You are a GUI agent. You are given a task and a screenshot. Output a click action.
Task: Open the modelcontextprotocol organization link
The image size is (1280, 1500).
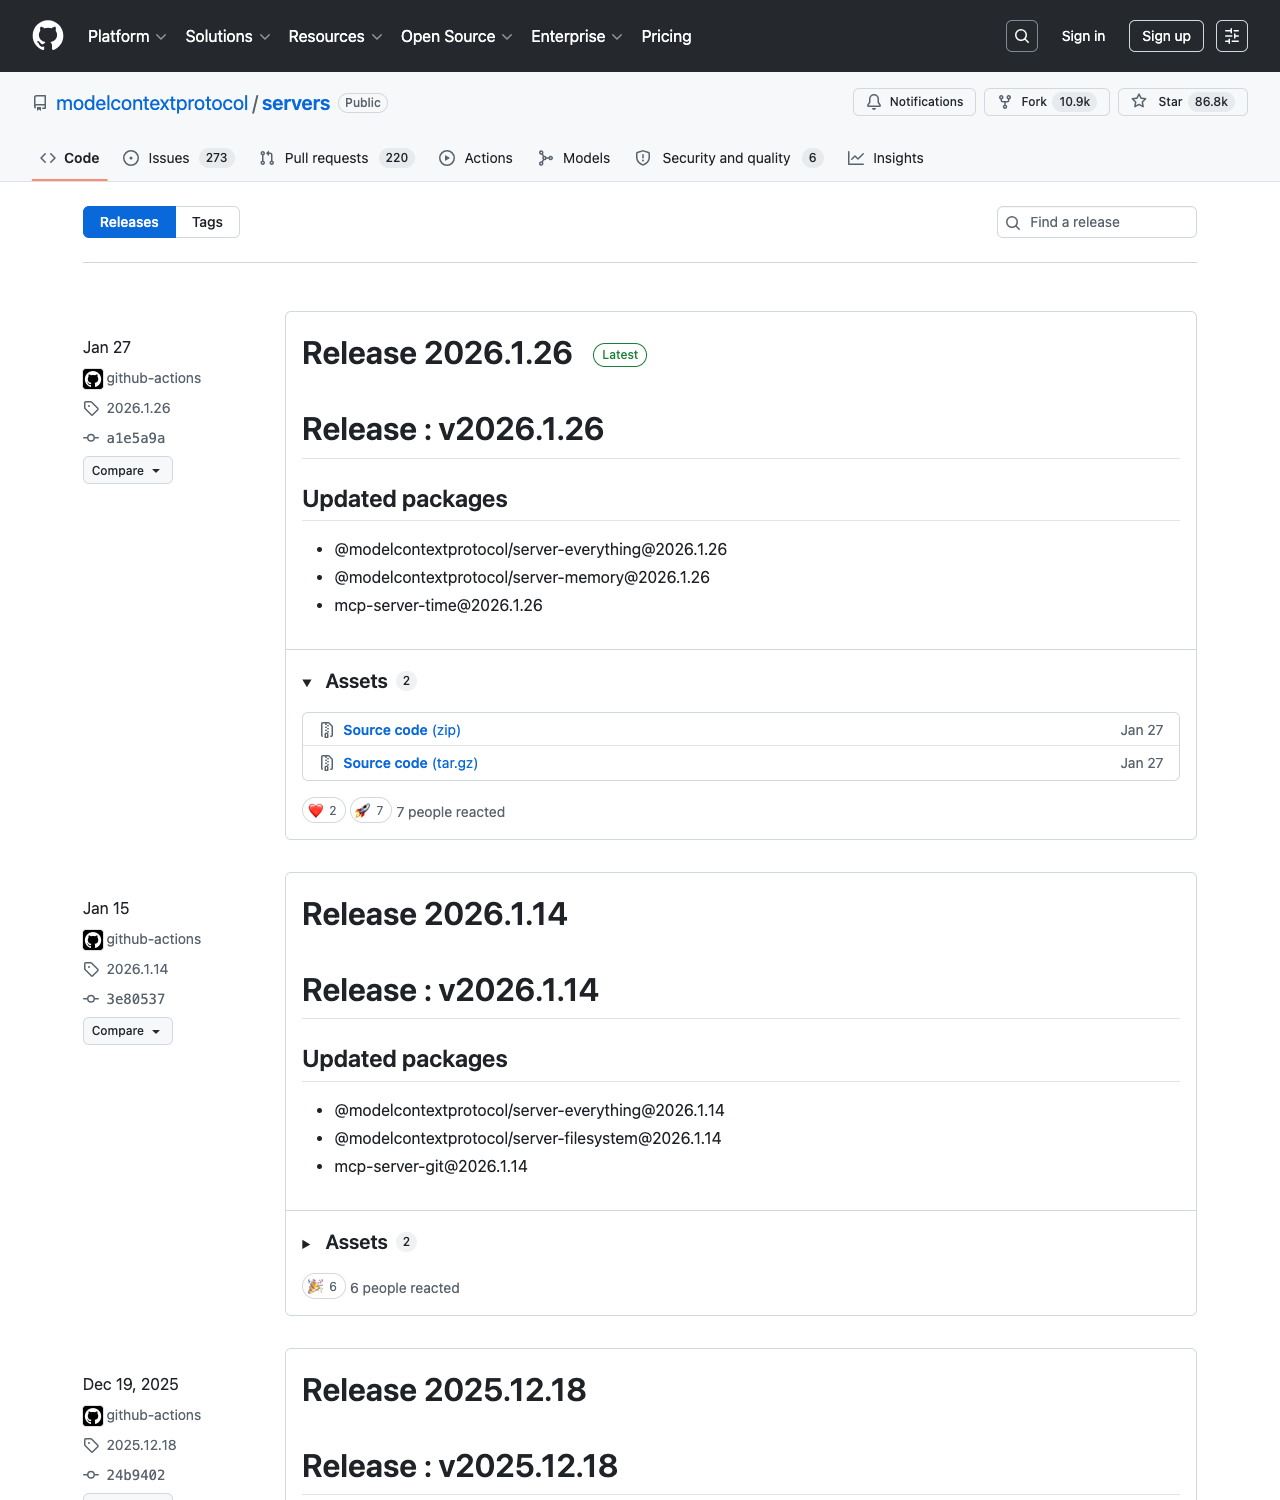(152, 103)
